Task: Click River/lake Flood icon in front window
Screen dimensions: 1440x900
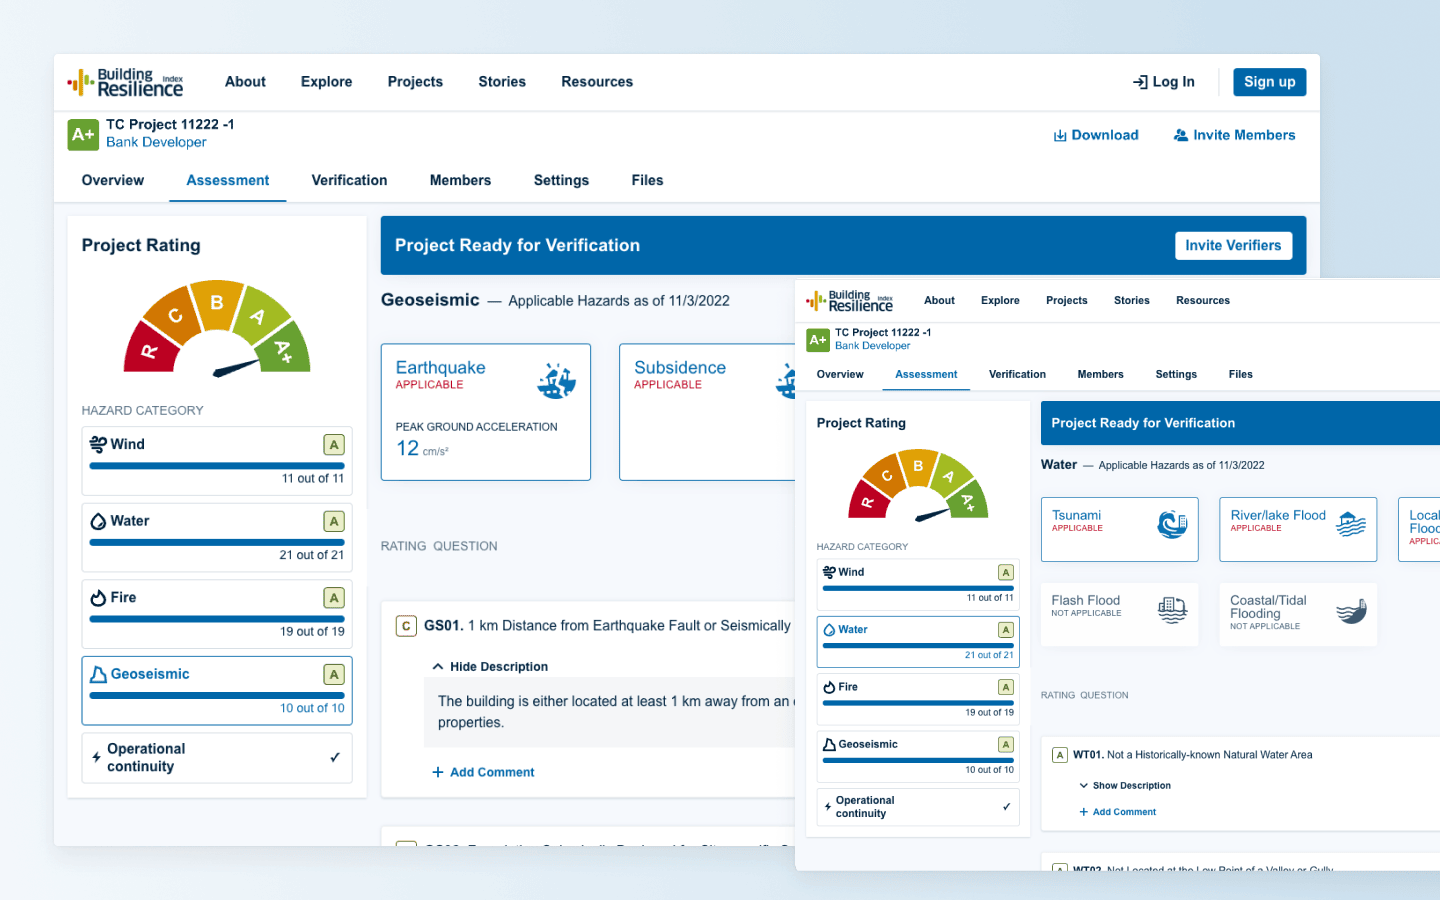Action: pos(1351,523)
